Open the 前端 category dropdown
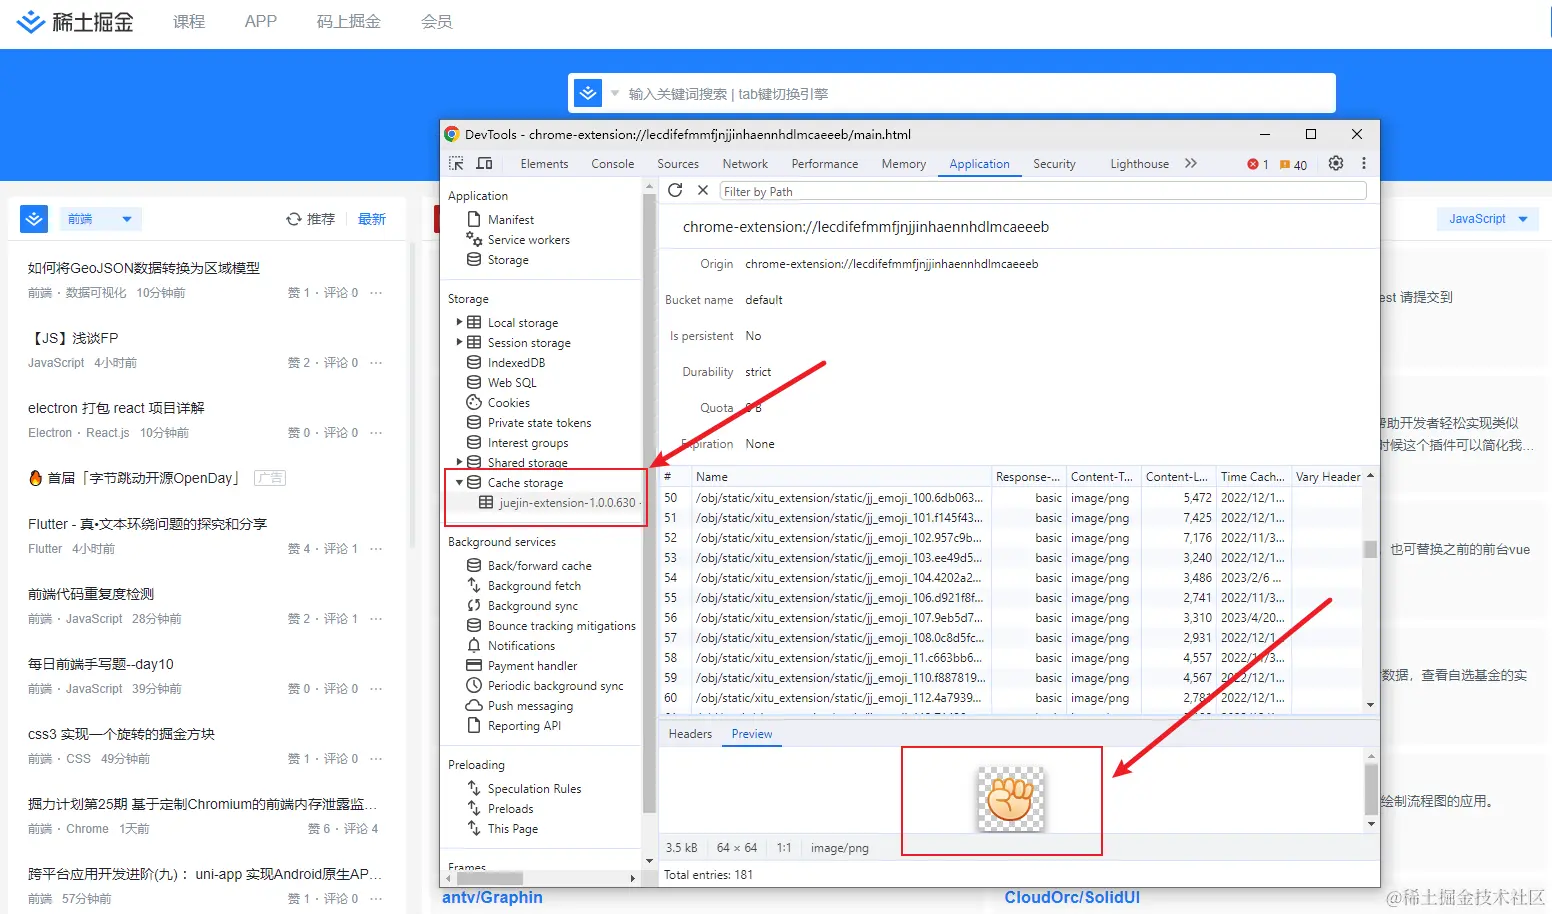 [99, 219]
